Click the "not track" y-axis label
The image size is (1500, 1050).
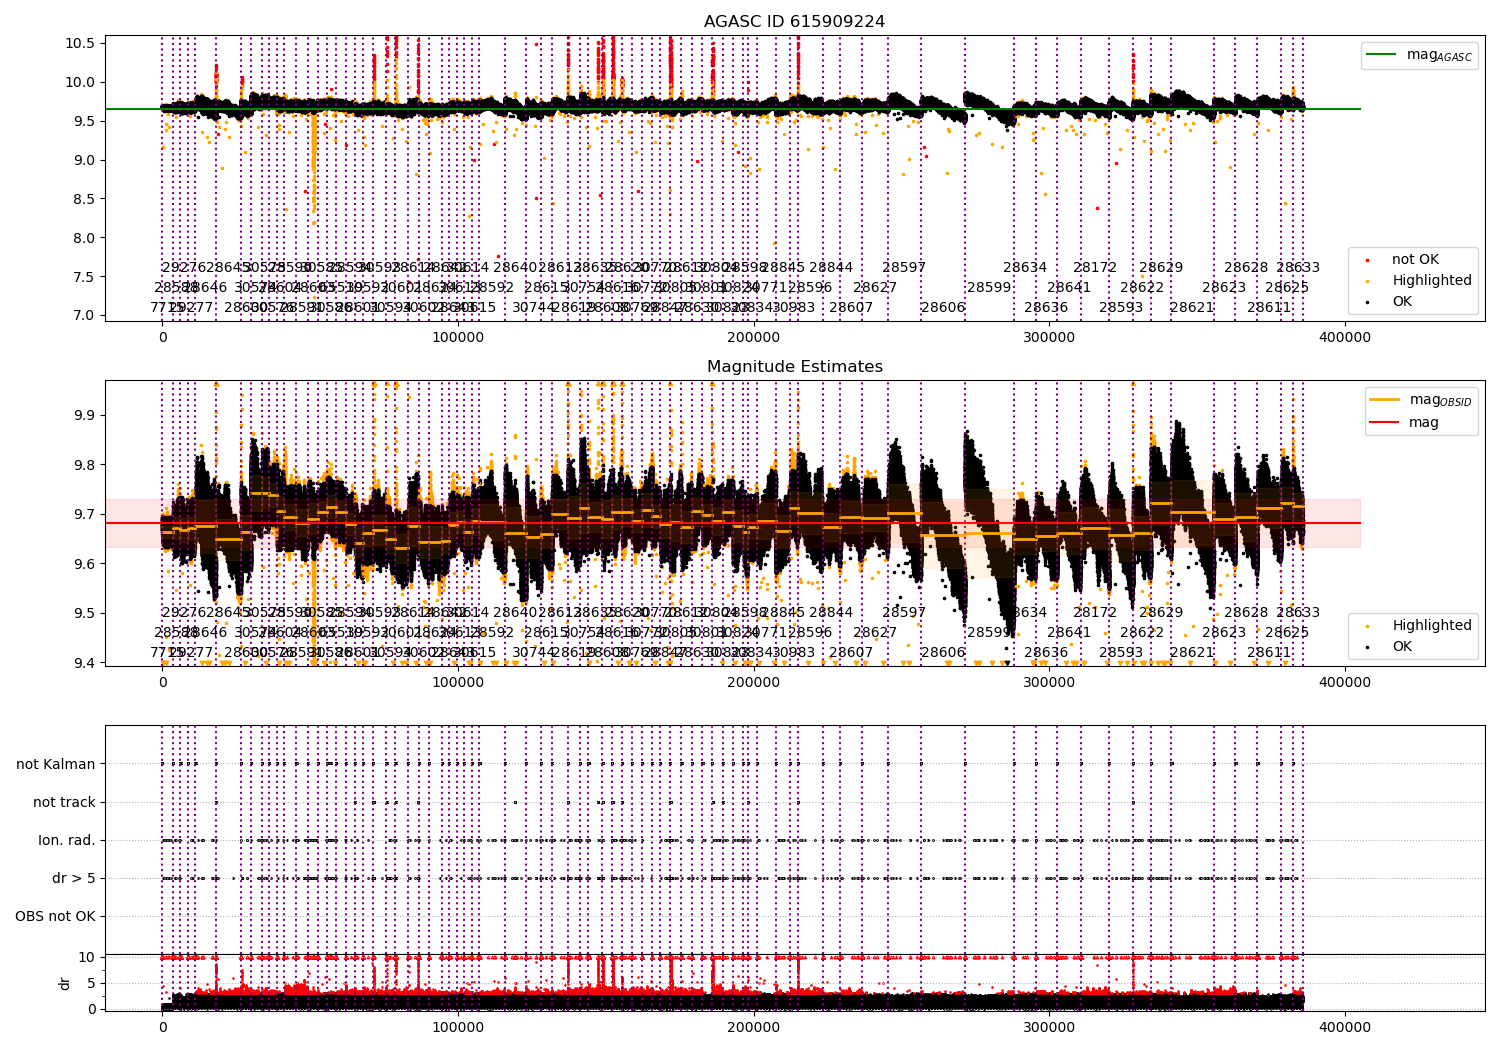64,803
